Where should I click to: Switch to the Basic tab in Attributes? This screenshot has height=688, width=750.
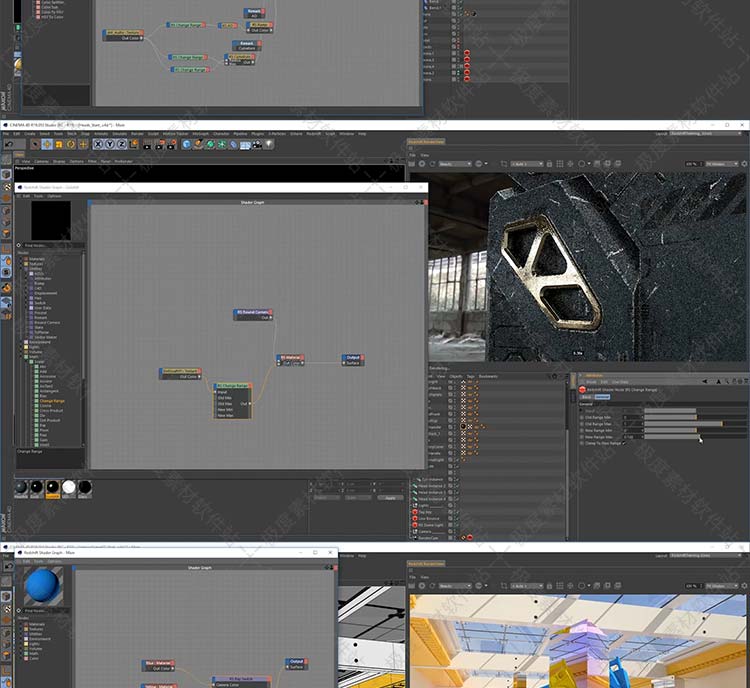tap(586, 397)
